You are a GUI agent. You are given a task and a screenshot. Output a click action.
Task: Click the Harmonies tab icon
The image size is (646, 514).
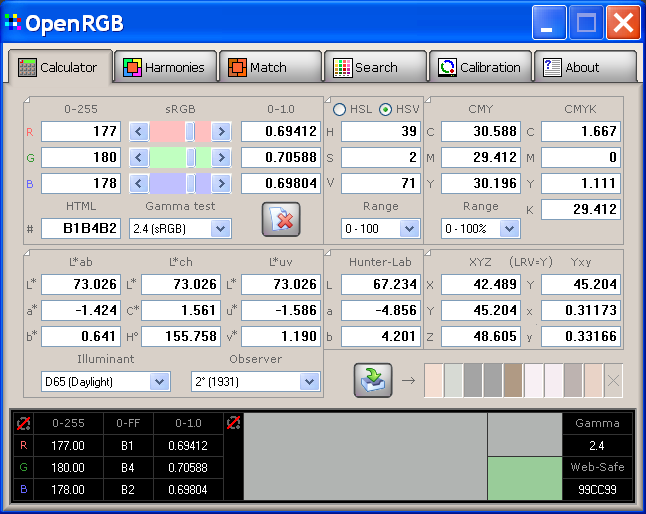132,67
